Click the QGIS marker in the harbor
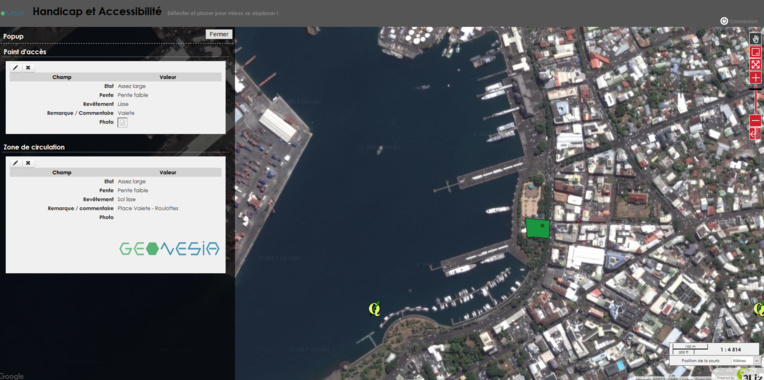The height and width of the screenshot is (380, 764). coord(374,308)
